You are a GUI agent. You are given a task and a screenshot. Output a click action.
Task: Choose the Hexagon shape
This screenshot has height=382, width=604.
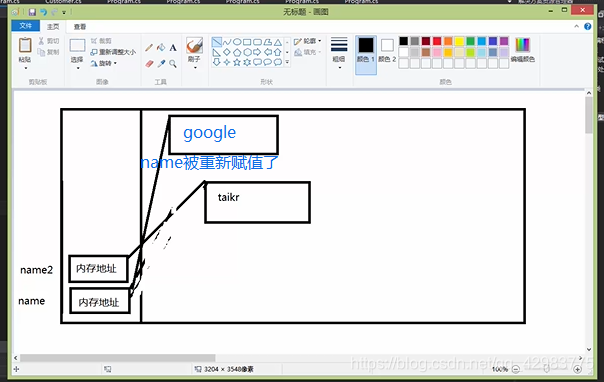coord(247,52)
